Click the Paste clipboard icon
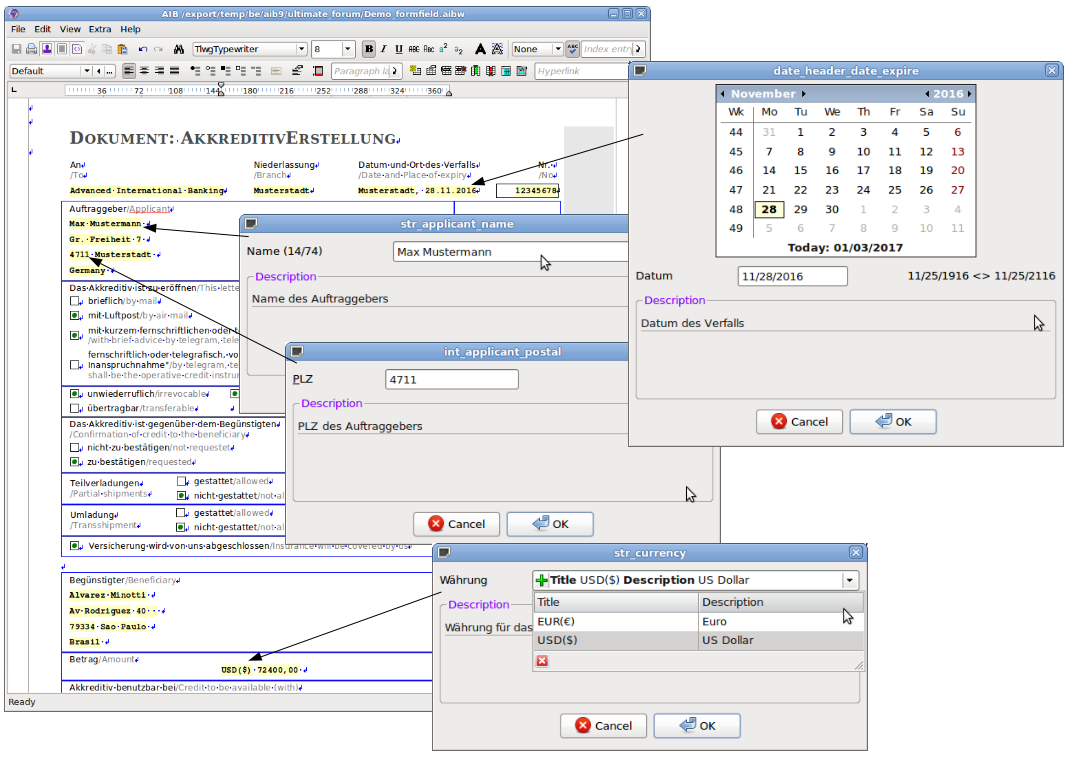This screenshot has height=765, width=1079. pyautogui.click(x=122, y=49)
